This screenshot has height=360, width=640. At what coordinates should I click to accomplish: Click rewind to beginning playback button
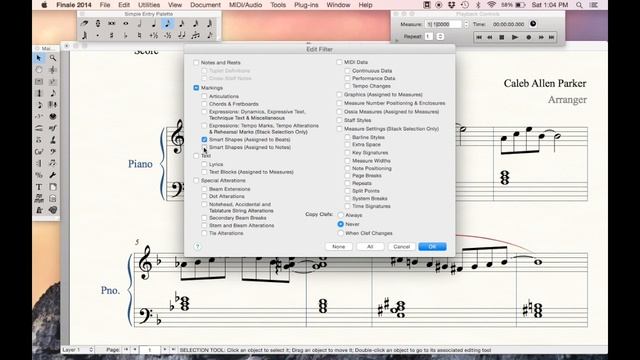point(479,37)
